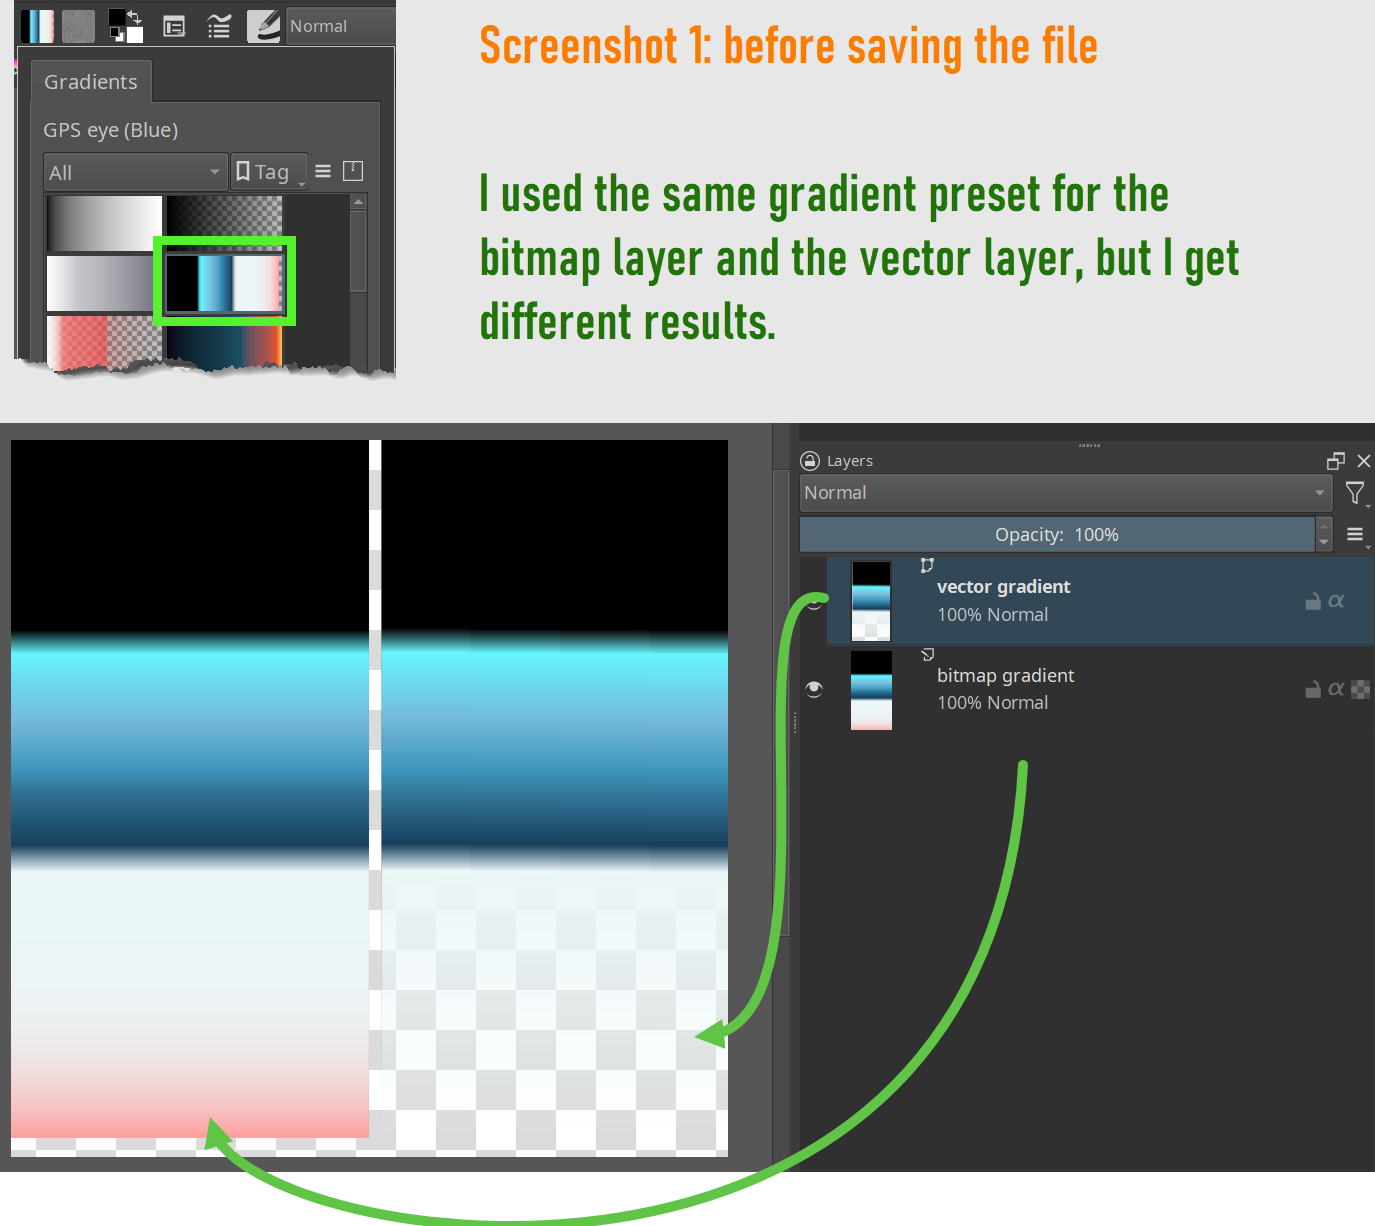1375x1226 pixels.
Task: Open the brush editor settings
Action: pos(174,27)
